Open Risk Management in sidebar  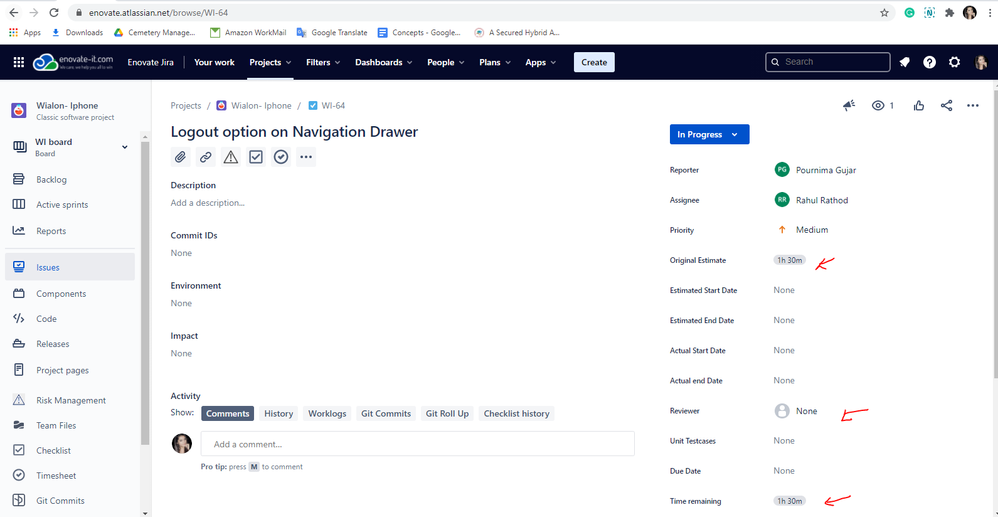pos(70,400)
